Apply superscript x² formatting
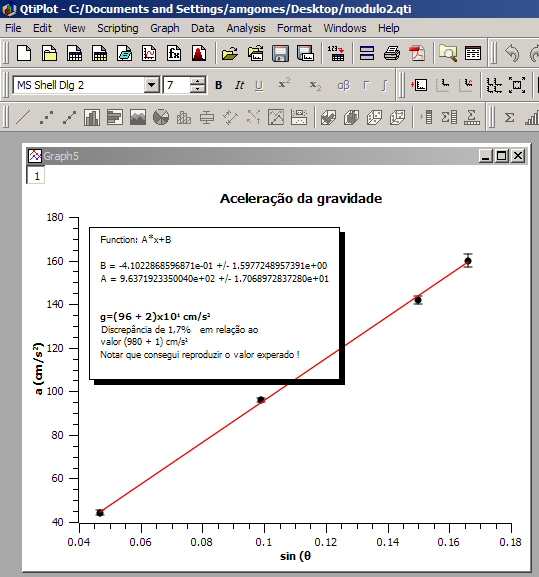 [x=284, y=84]
